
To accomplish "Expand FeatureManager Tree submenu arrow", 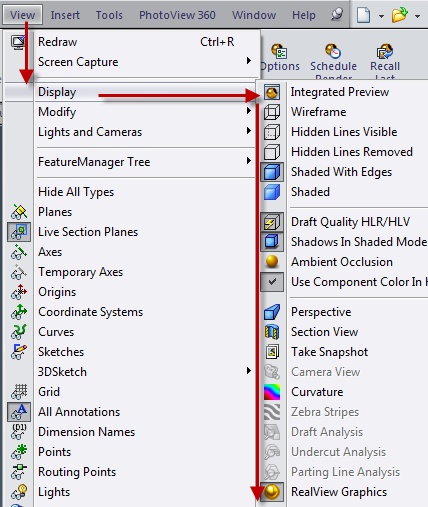I will [249, 161].
